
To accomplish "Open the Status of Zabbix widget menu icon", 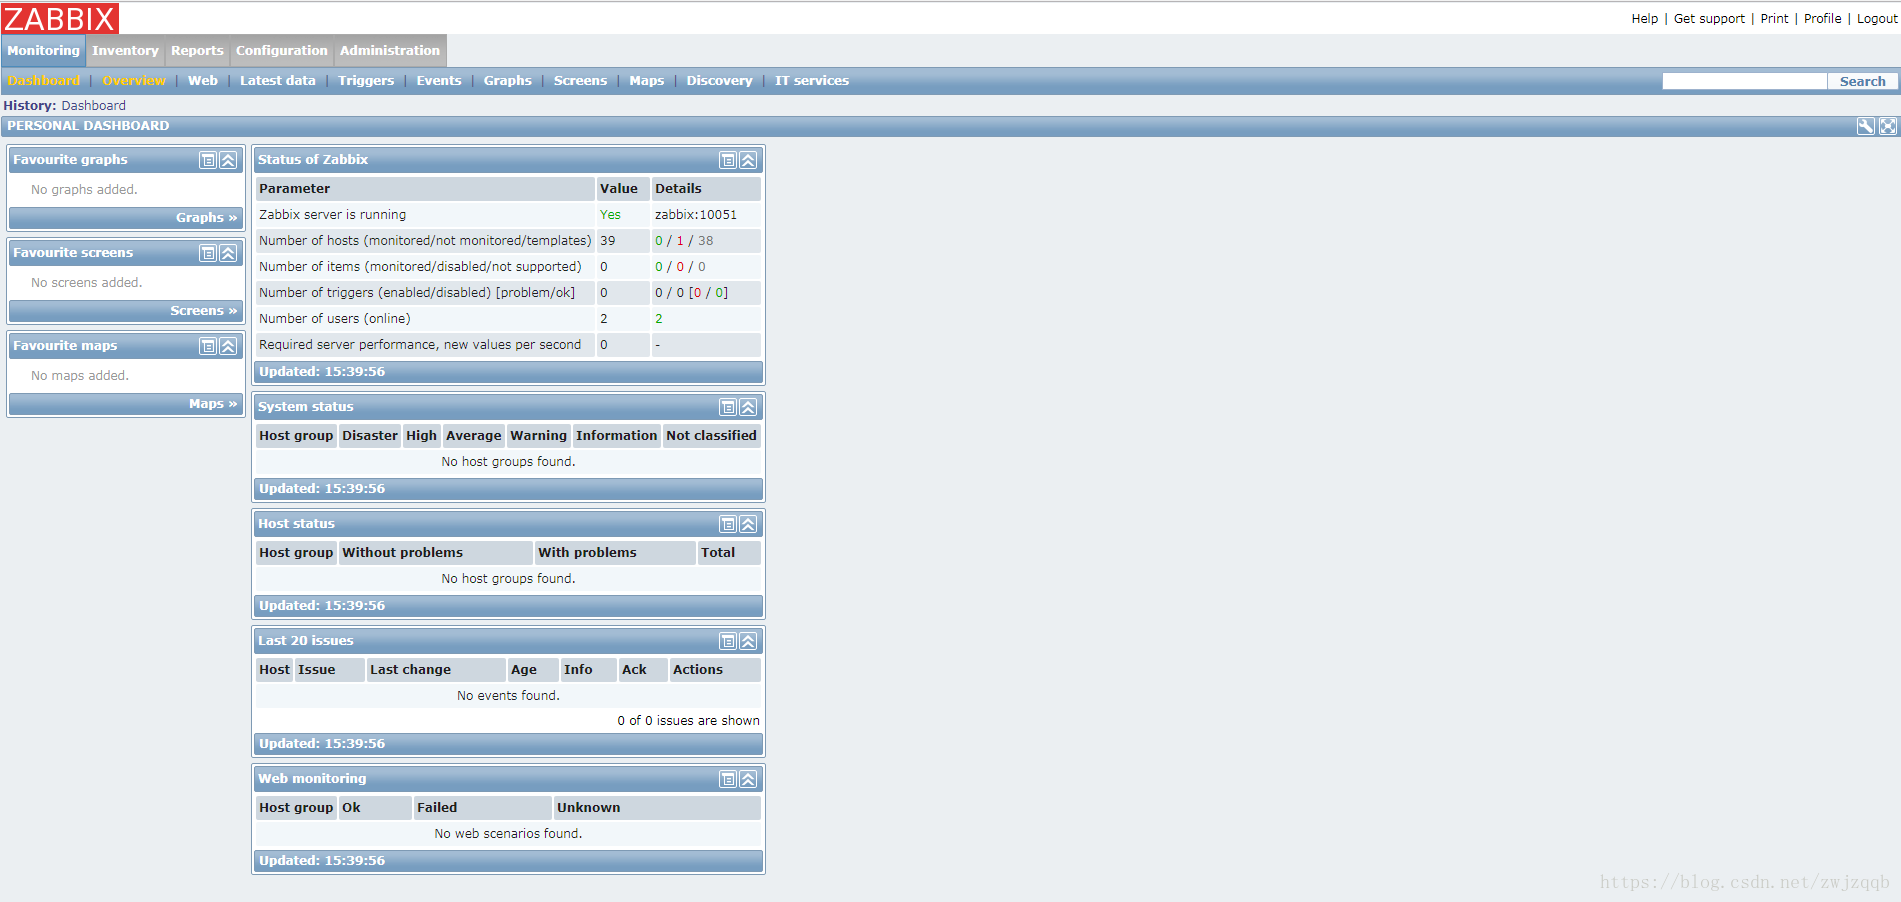I will (x=728, y=160).
